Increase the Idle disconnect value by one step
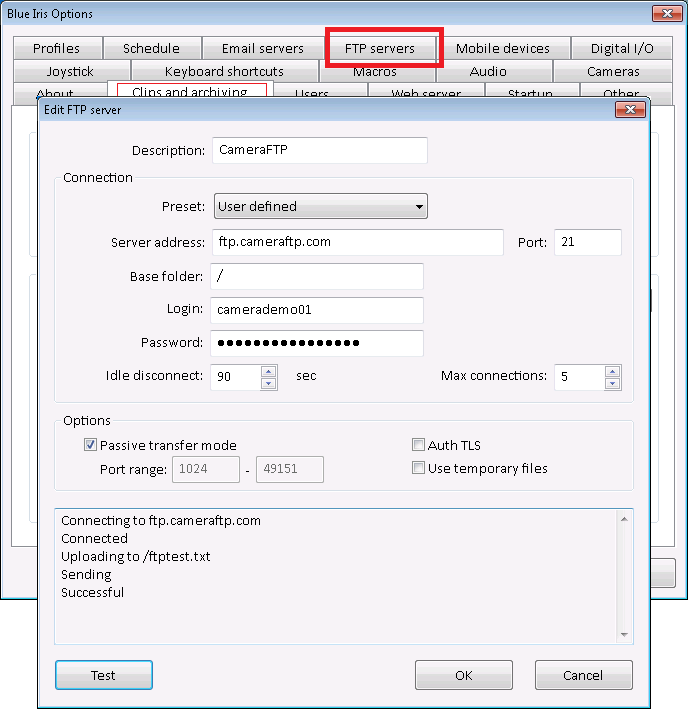688x713 pixels. 268,371
